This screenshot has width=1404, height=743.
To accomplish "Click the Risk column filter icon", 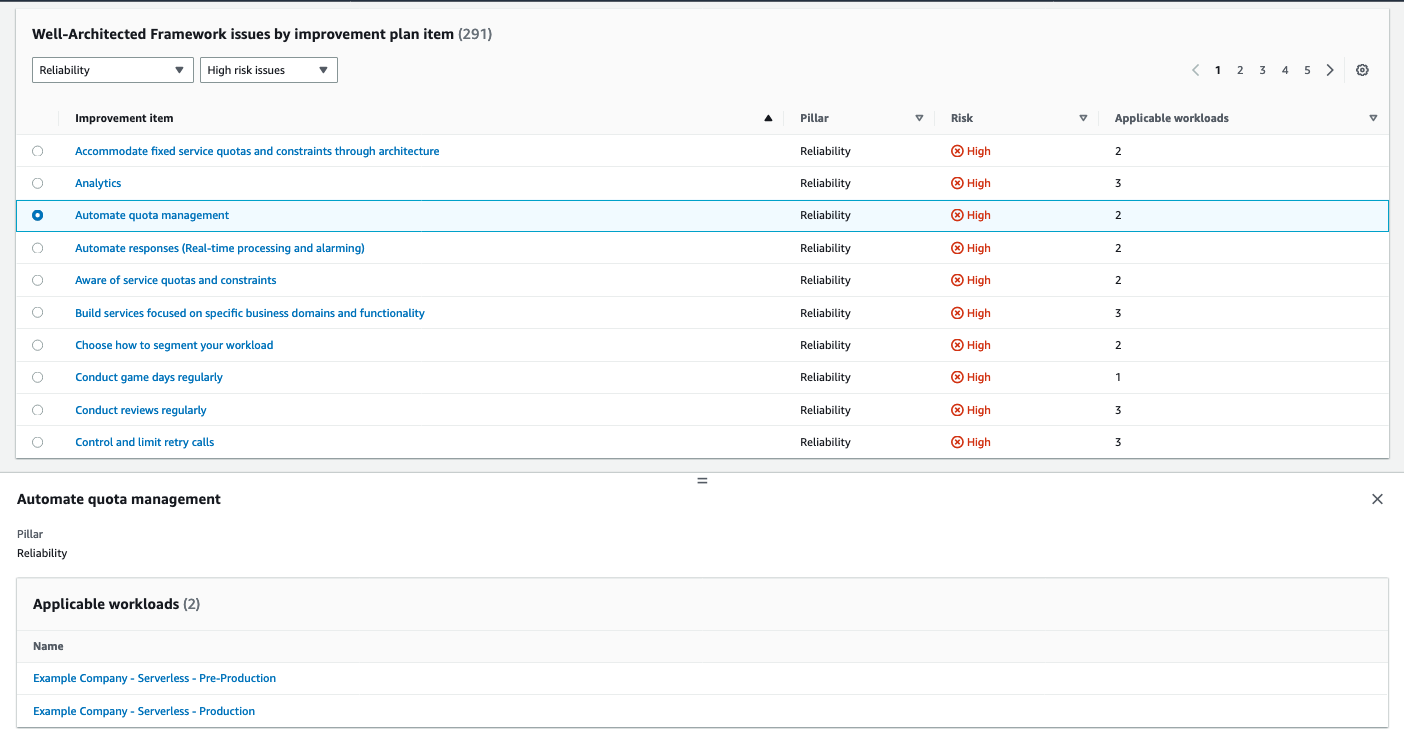I will [x=1082, y=118].
